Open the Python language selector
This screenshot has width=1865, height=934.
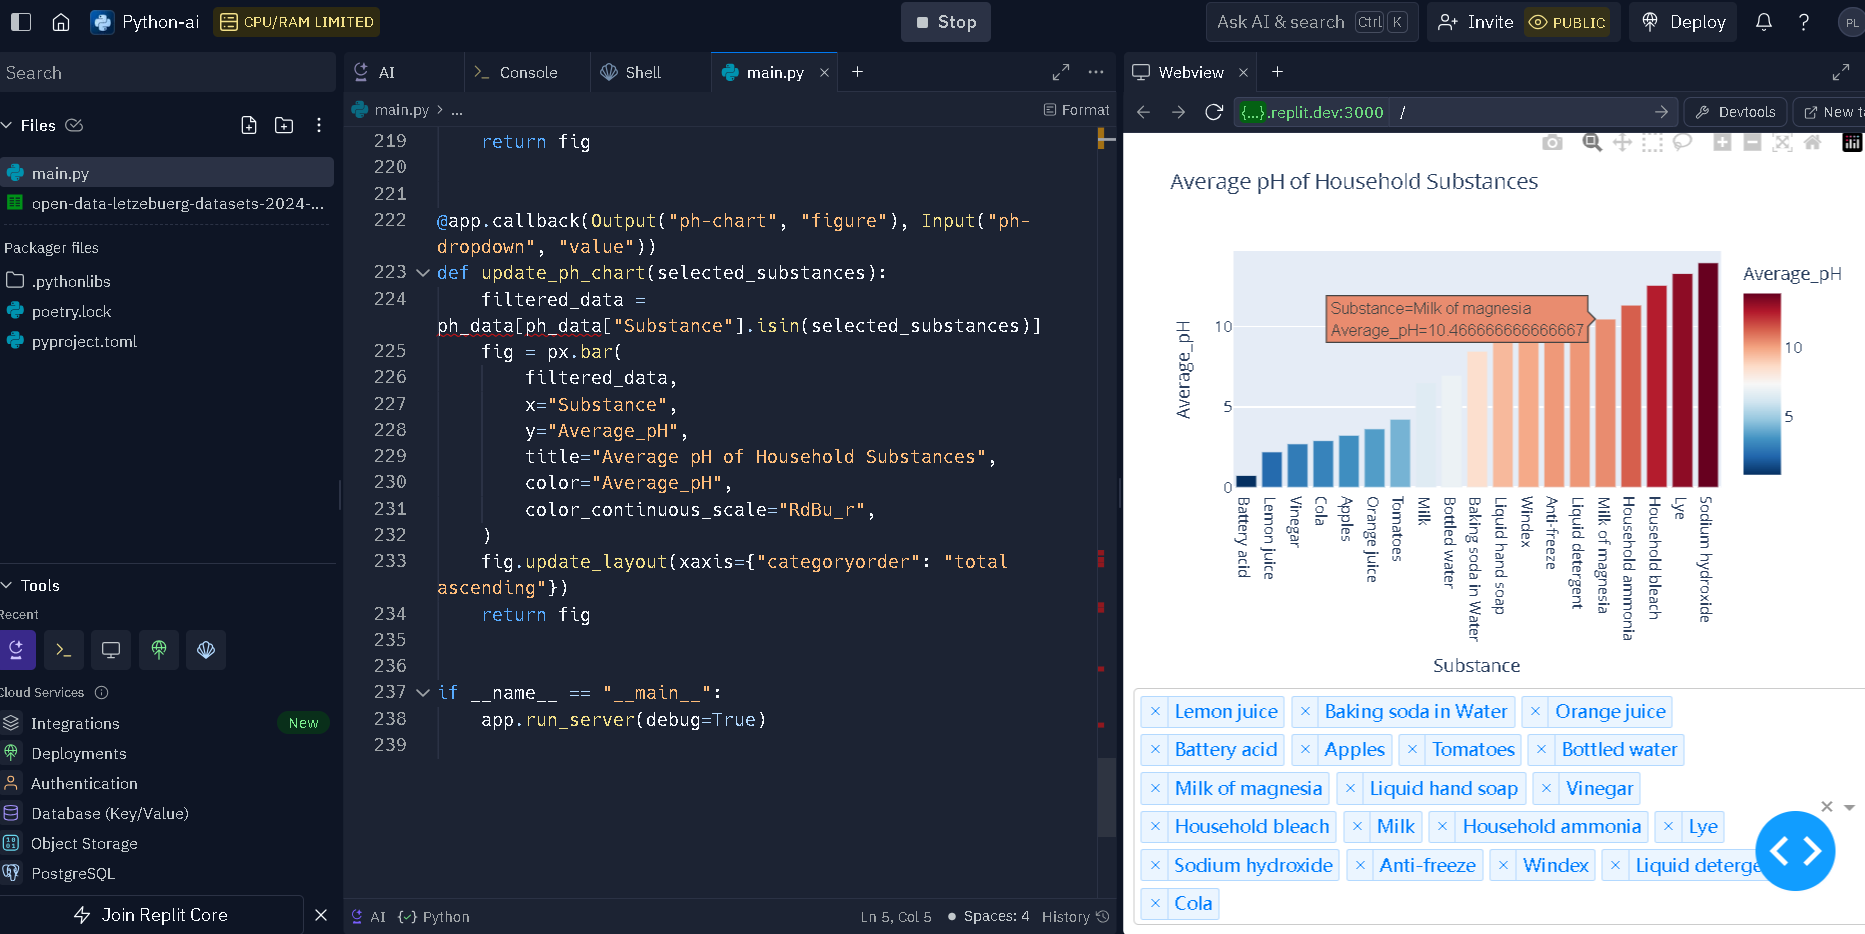434,916
